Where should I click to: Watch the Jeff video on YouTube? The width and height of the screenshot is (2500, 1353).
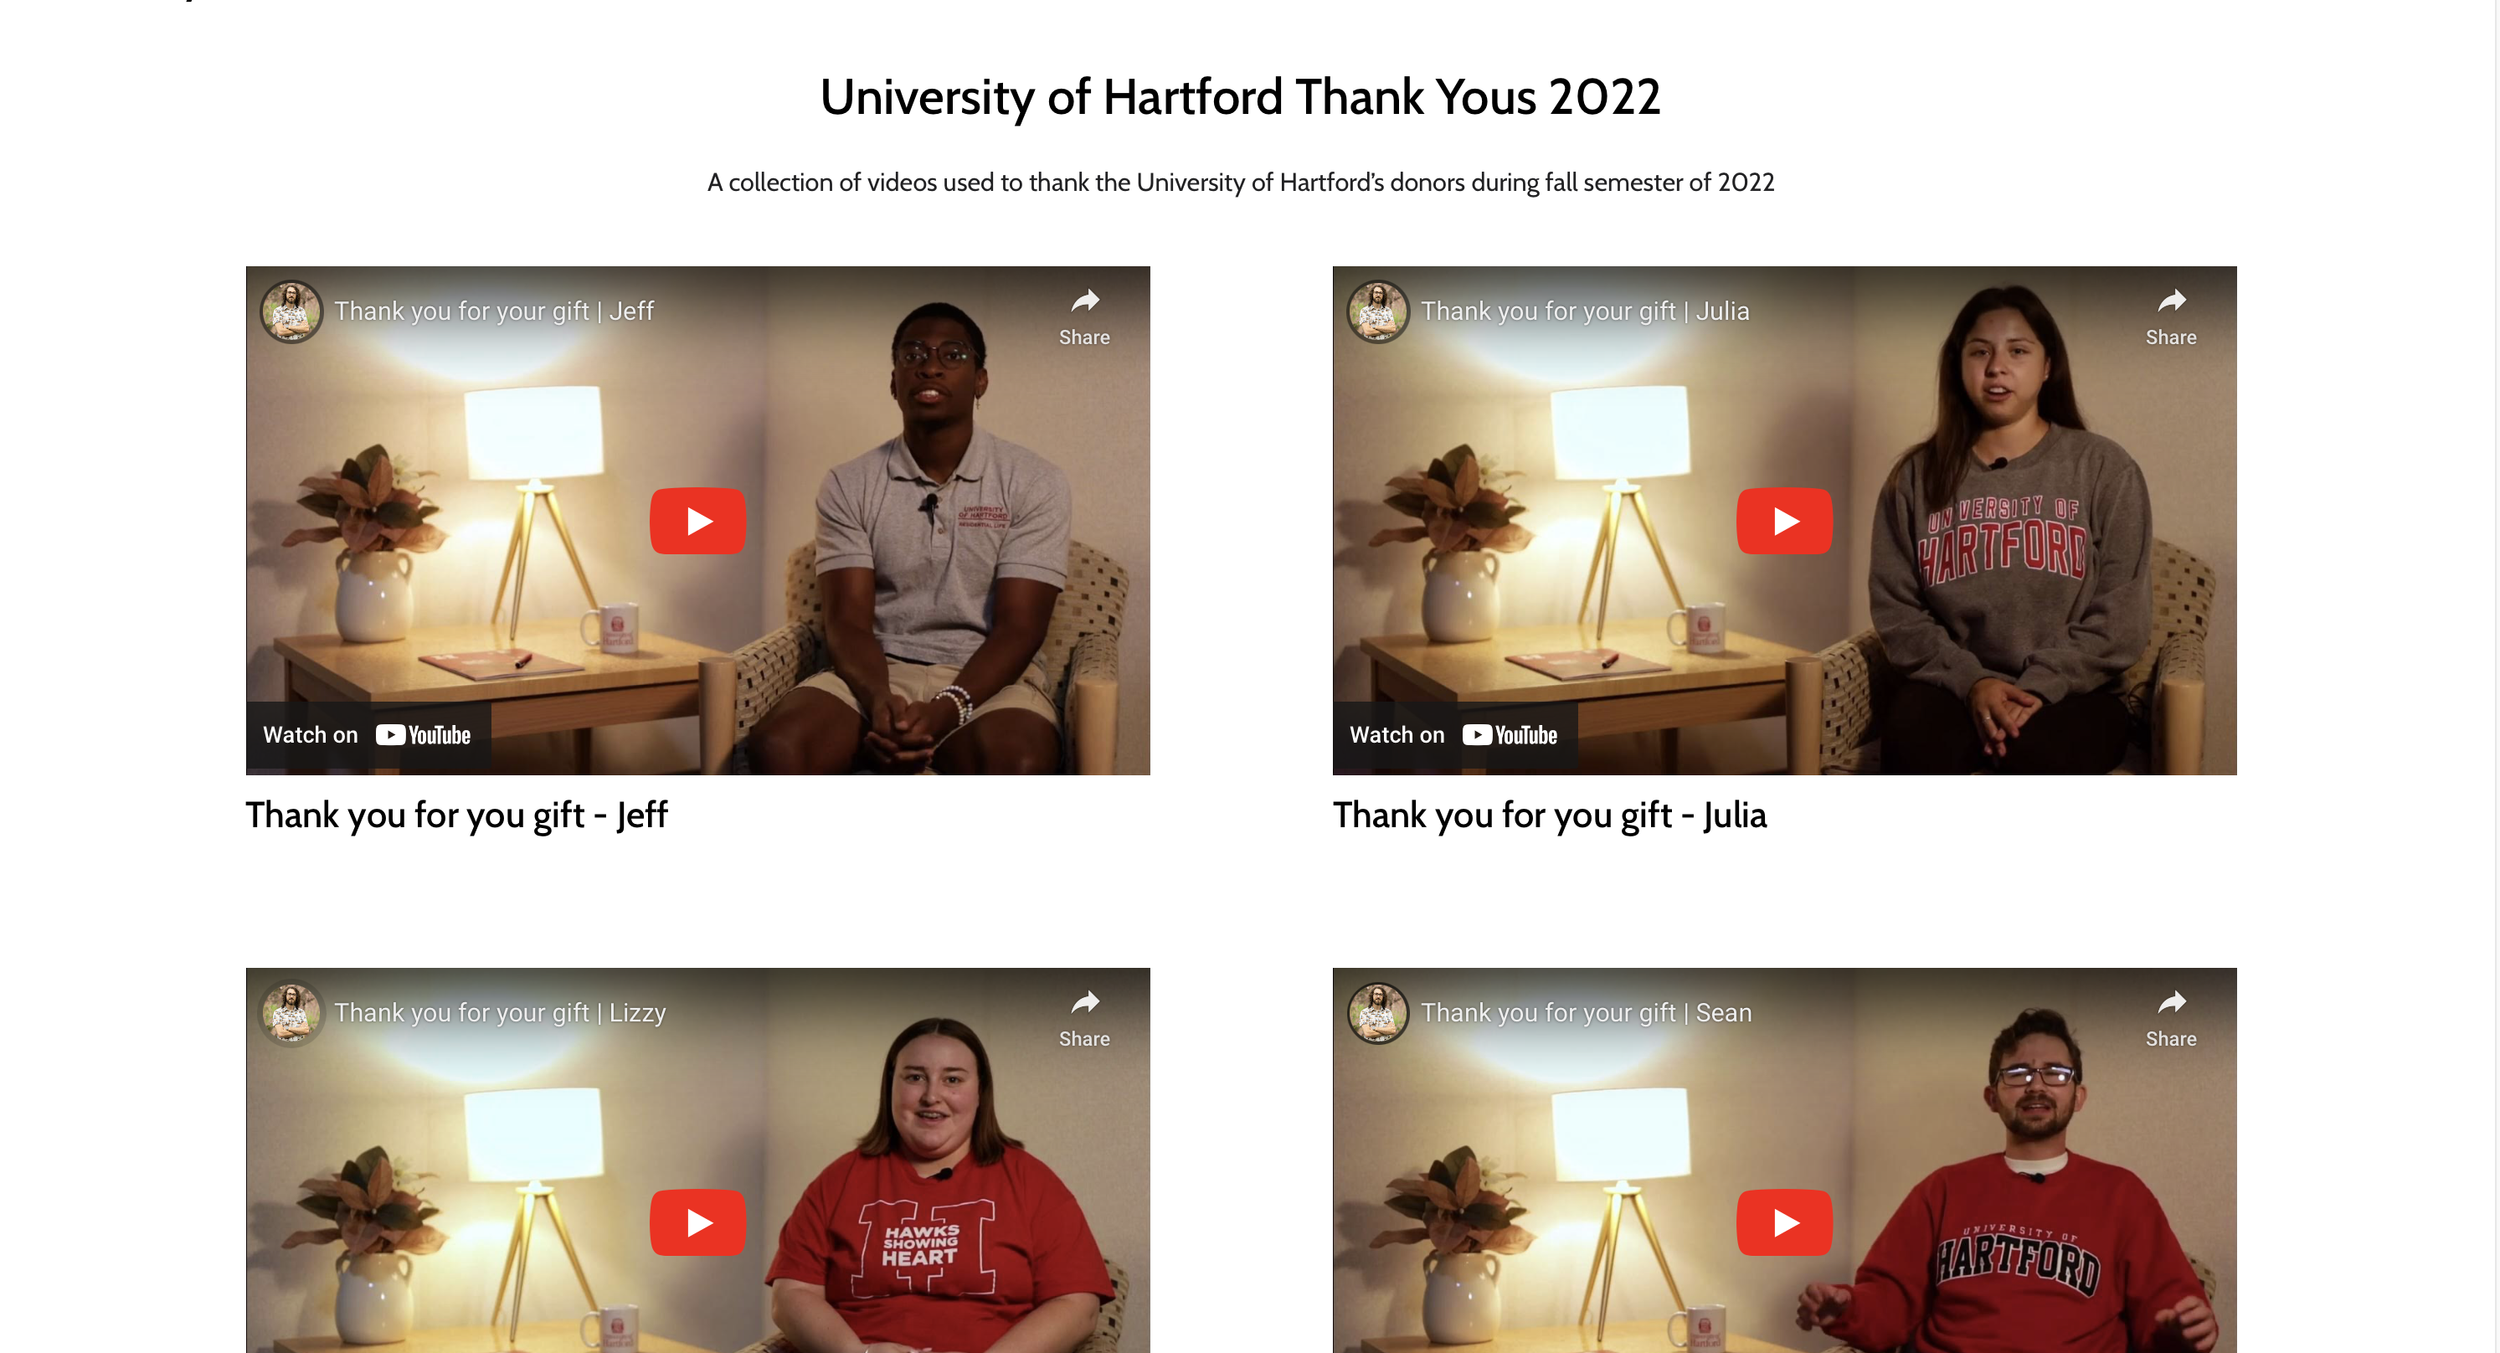(x=367, y=735)
